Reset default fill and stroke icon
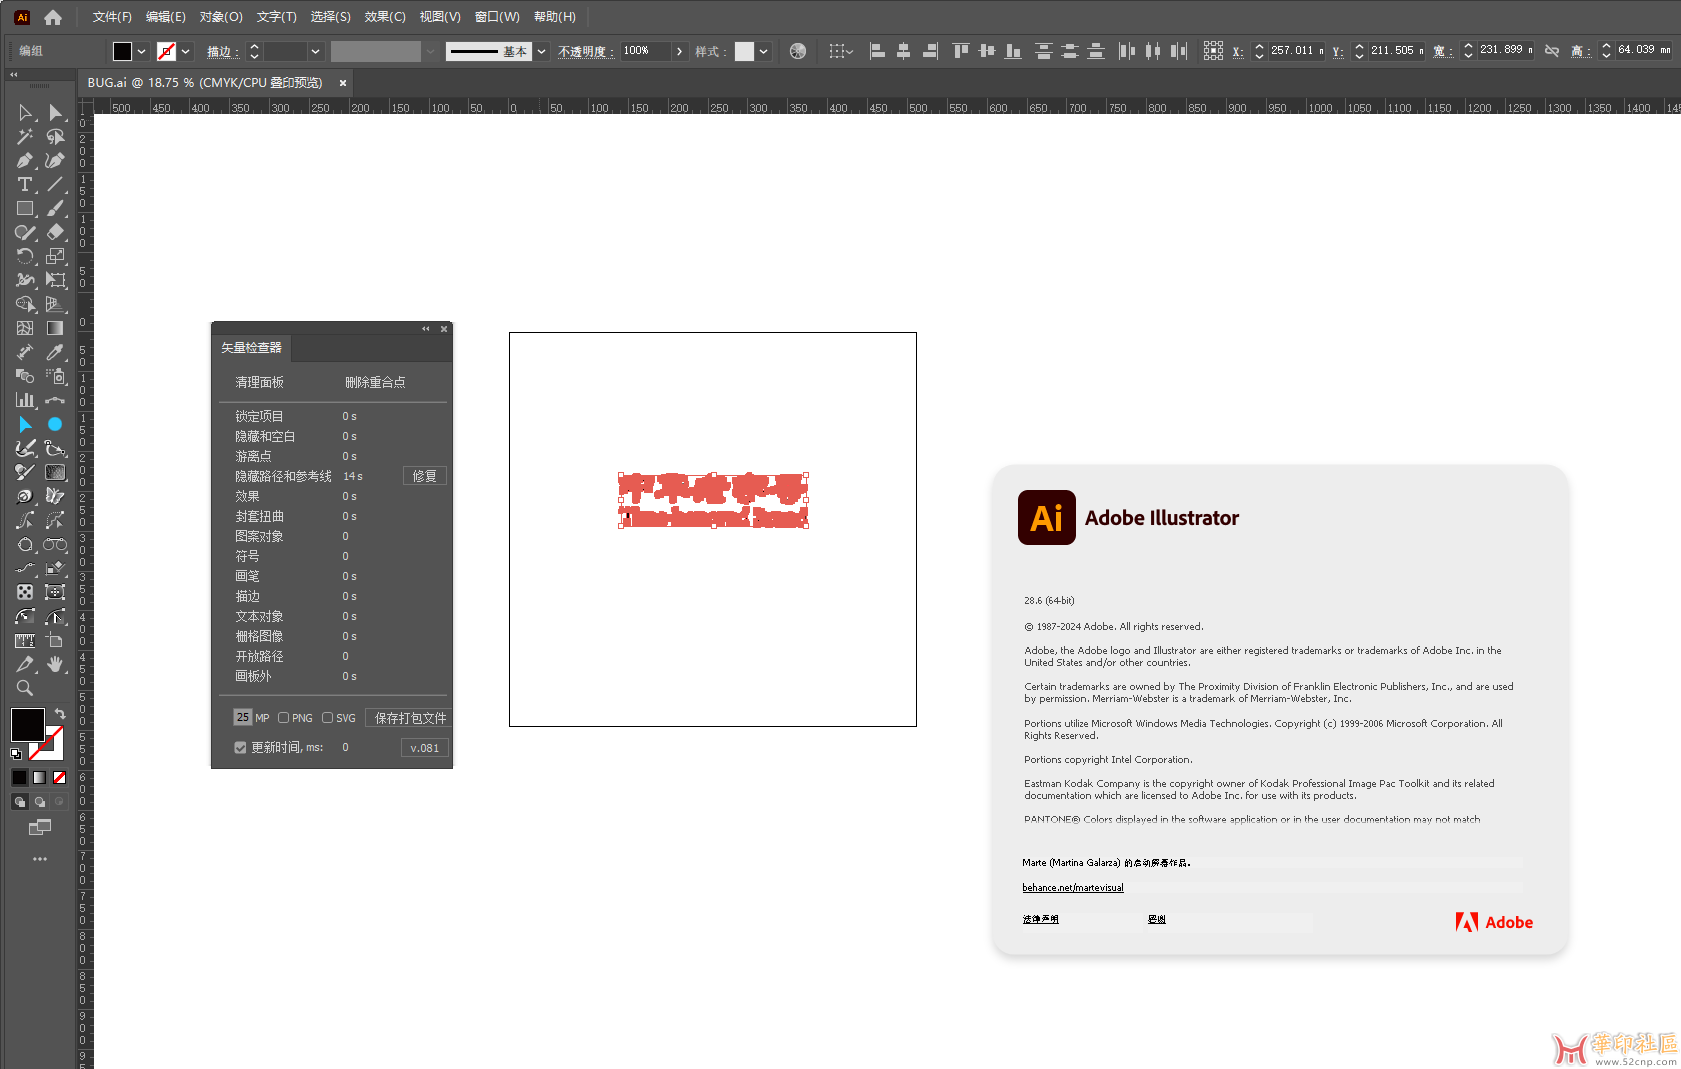This screenshot has height=1069, width=1681. 16,753
